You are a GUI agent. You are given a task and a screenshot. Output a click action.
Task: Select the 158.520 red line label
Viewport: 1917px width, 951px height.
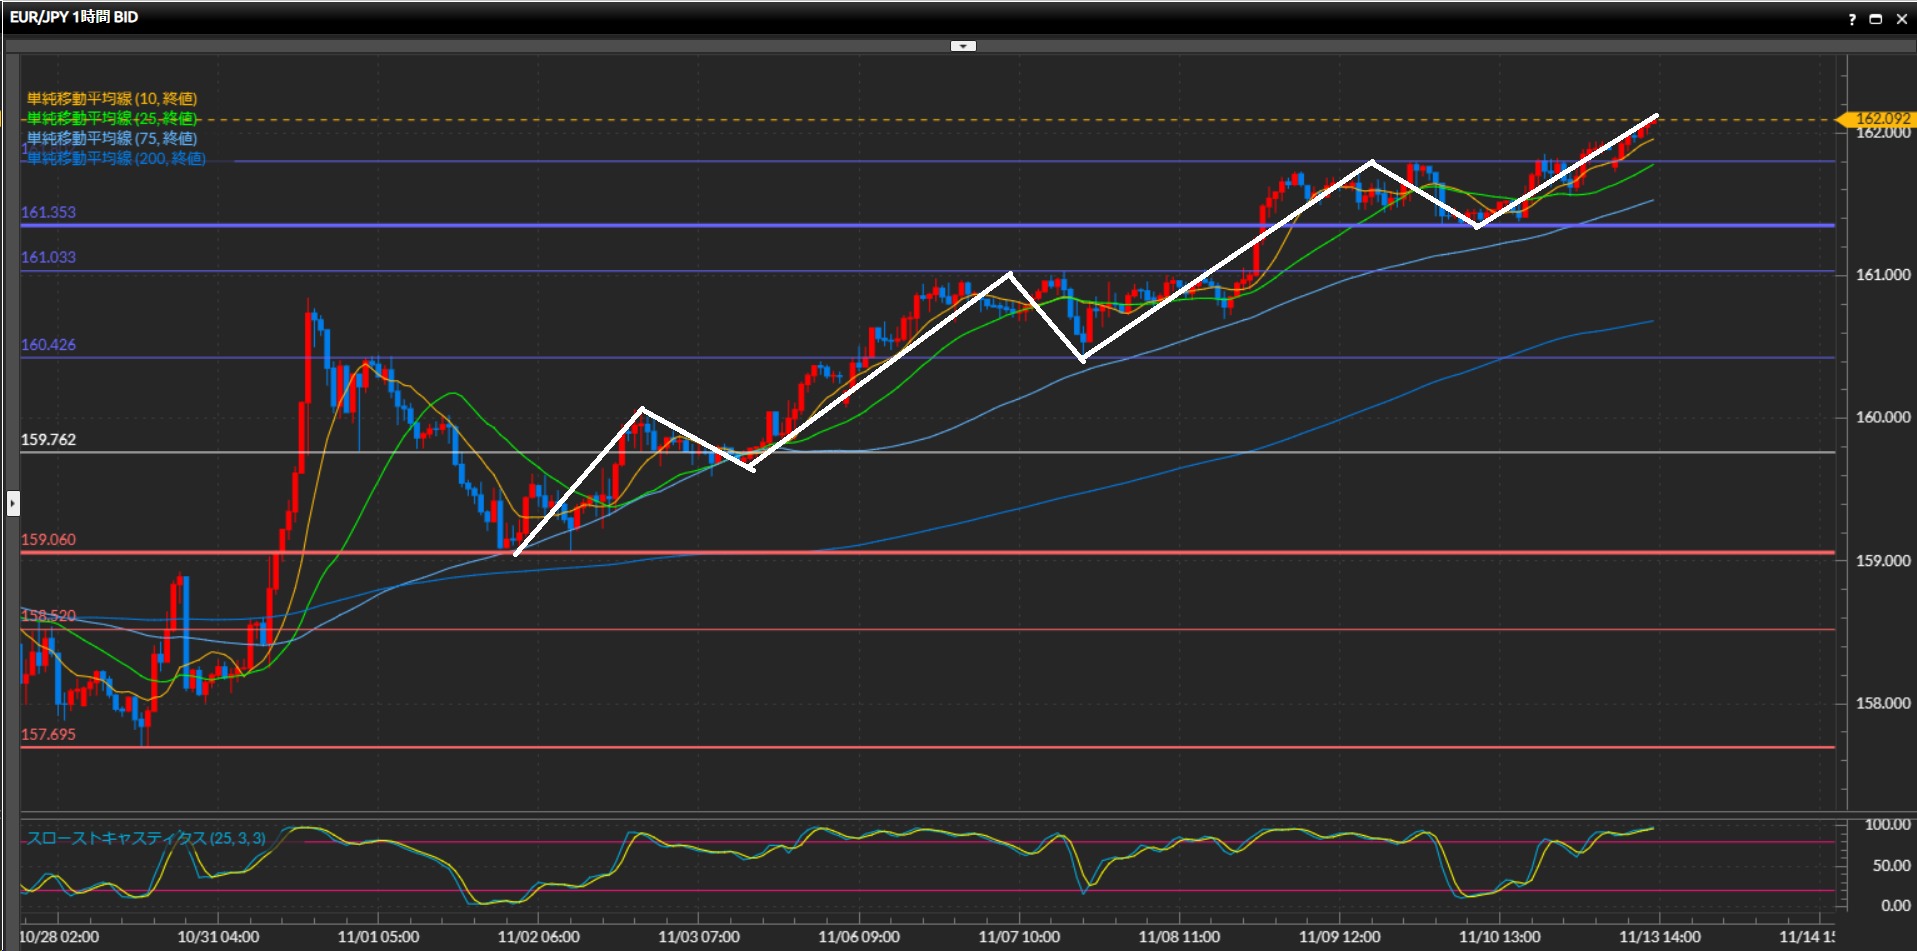tap(48, 616)
